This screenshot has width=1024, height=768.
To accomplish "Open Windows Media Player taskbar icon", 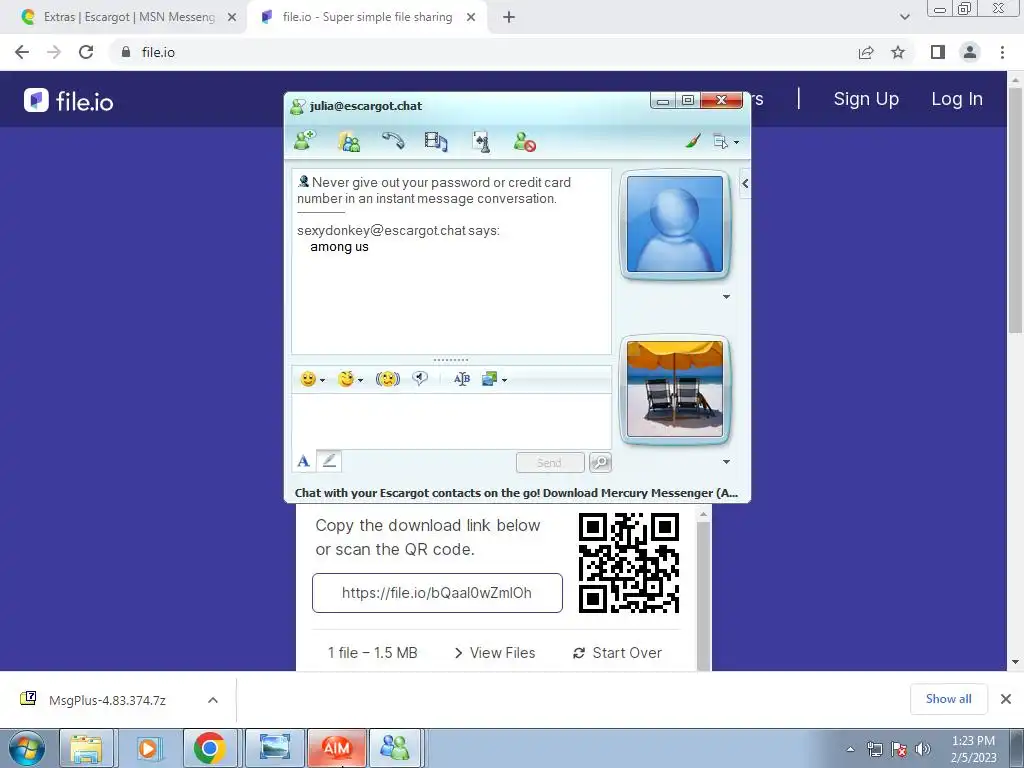I will click(148, 748).
